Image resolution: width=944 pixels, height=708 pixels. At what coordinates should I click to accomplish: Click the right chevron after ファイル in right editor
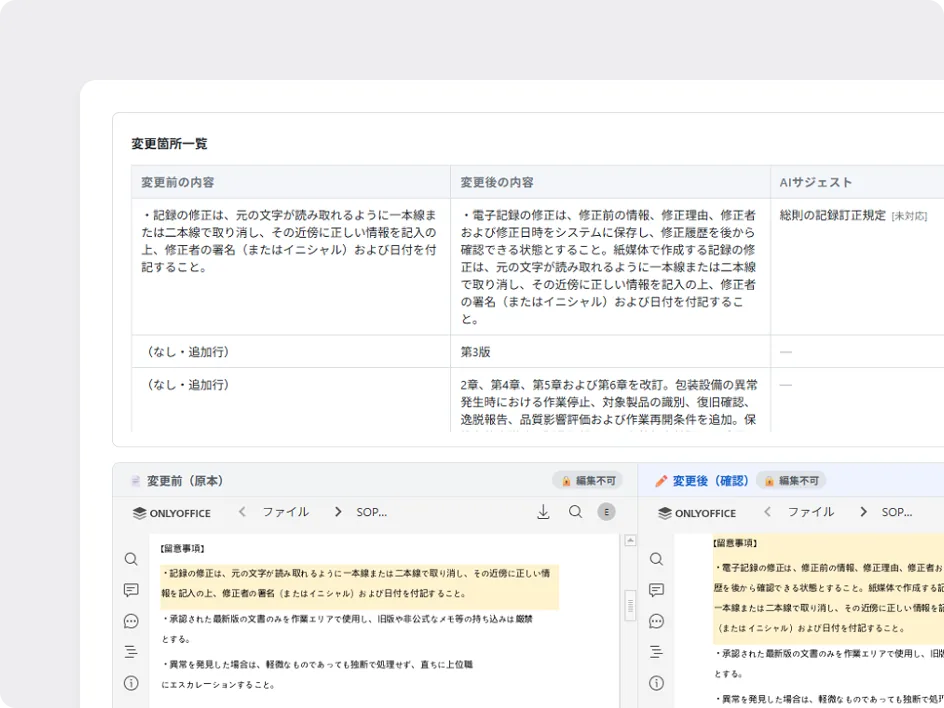tap(863, 512)
